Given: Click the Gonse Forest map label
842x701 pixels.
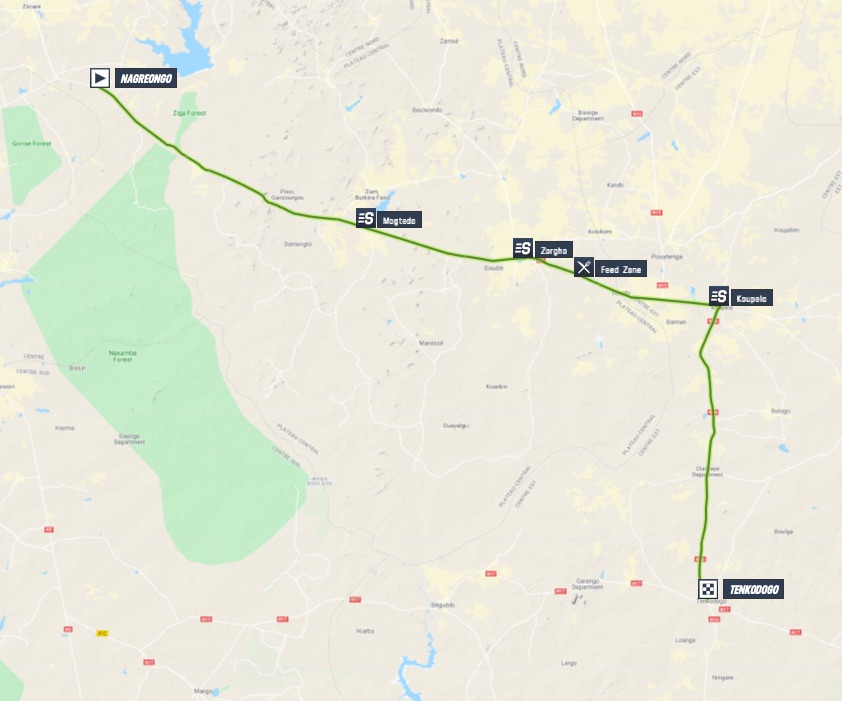Looking at the screenshot, I should point(32,143).
